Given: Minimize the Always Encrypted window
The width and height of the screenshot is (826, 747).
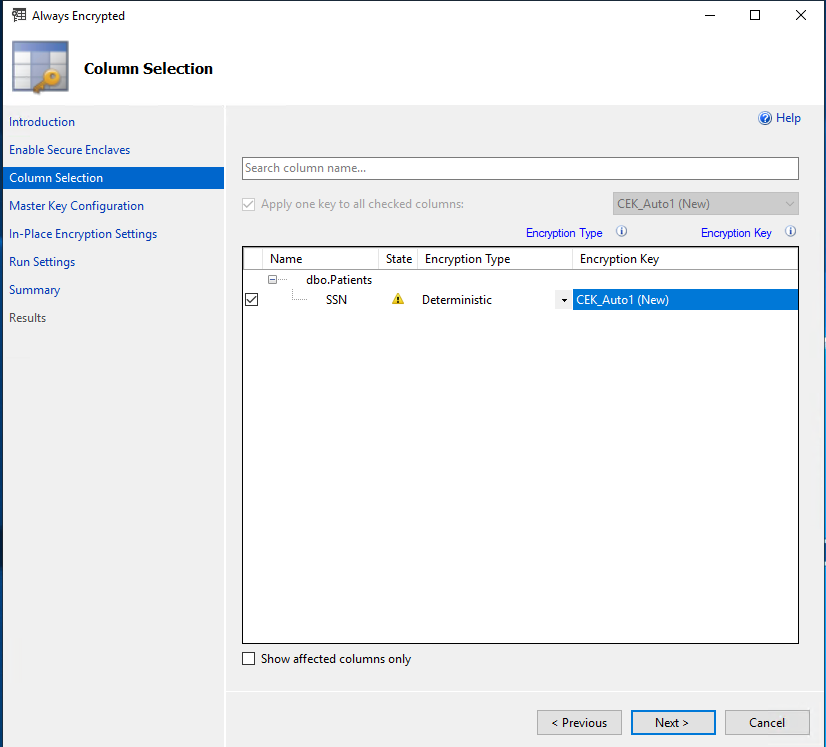Looking at the screenshot, I should tap(710, 15).
